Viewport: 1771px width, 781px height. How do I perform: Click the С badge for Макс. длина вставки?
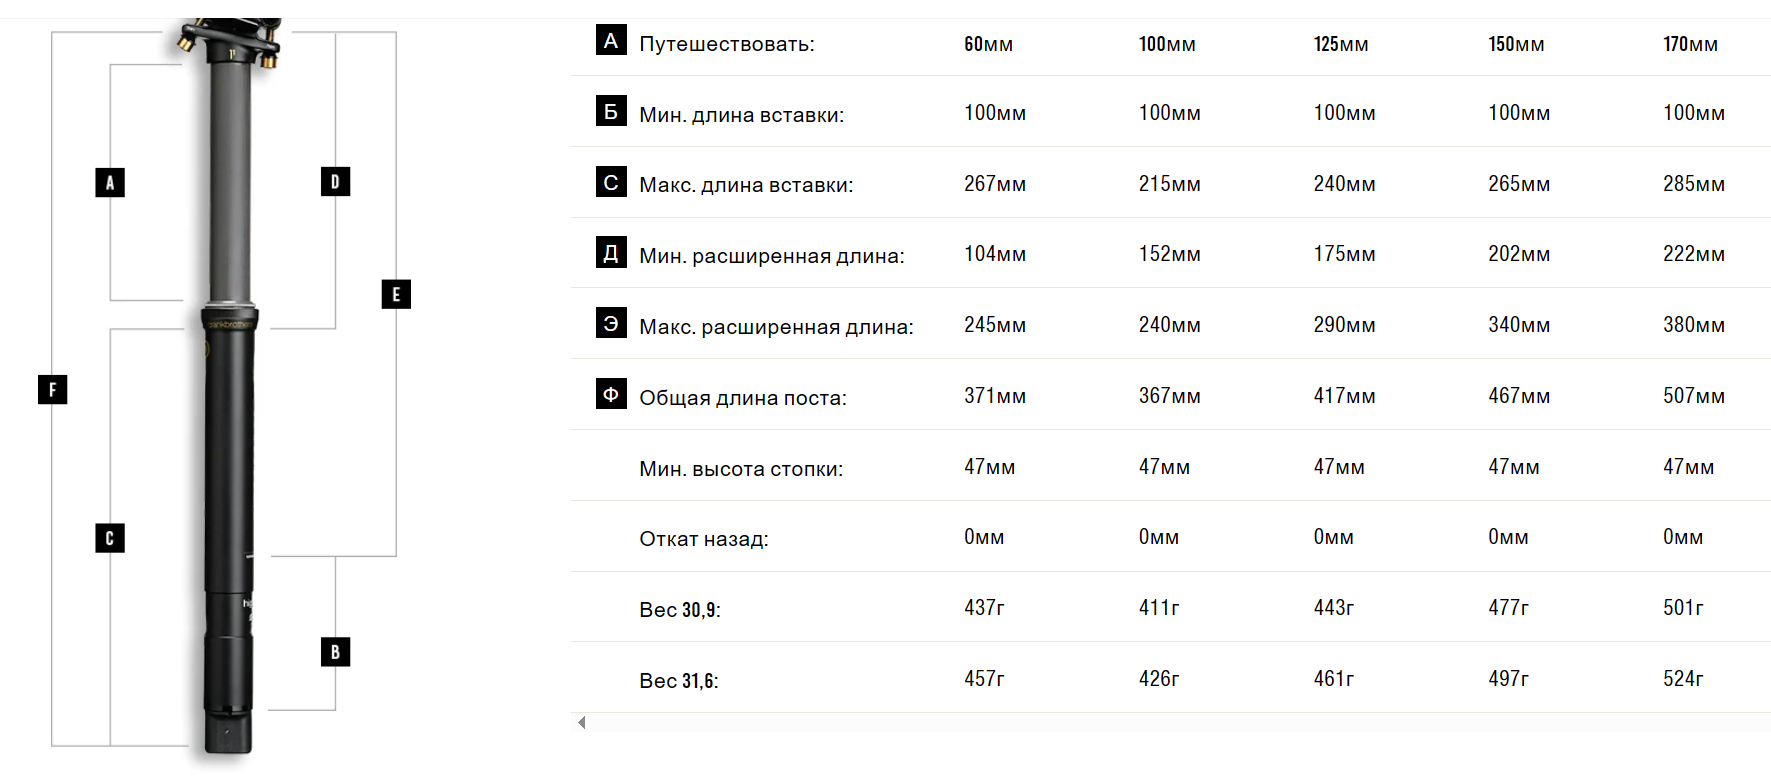pos(611,182)
